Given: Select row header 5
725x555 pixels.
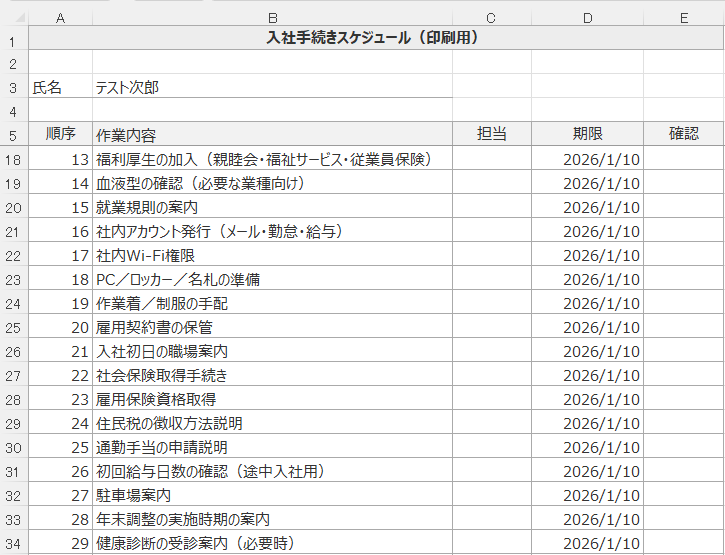Looking at the screenshot, I should coord(14,135).
